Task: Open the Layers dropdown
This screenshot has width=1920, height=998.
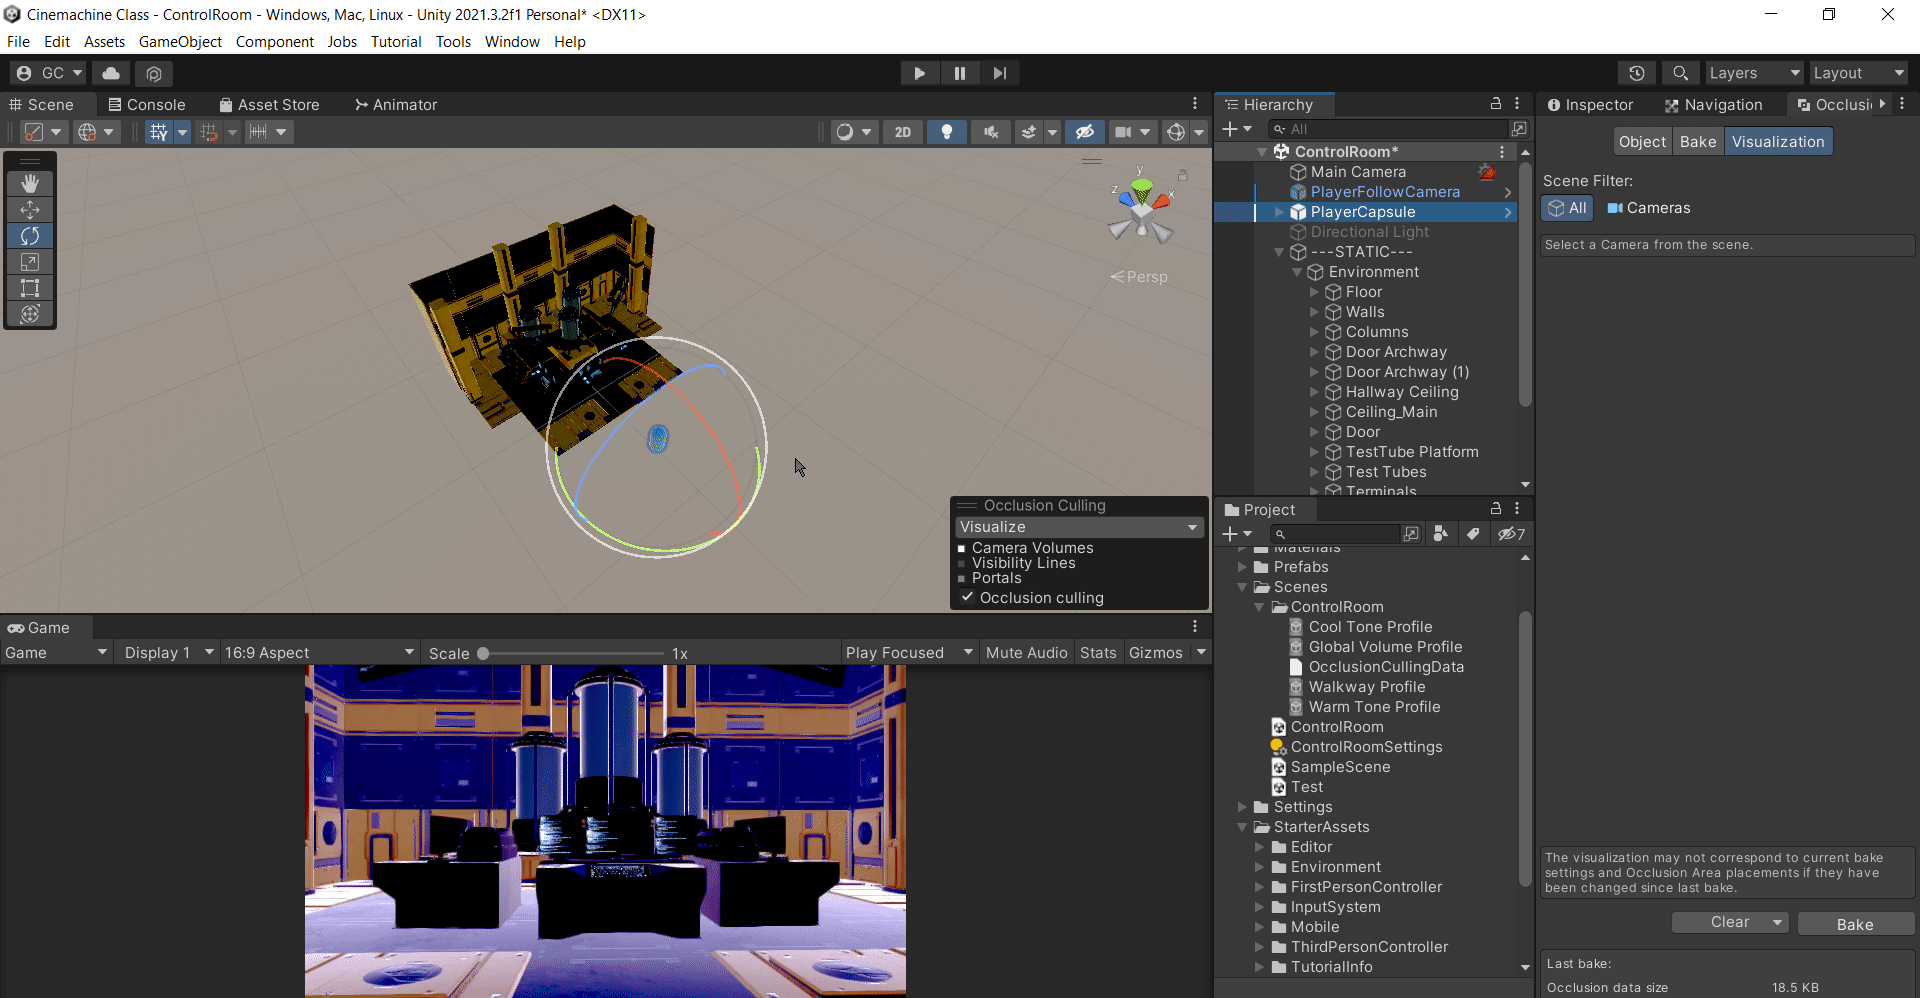Action: 1753,73
